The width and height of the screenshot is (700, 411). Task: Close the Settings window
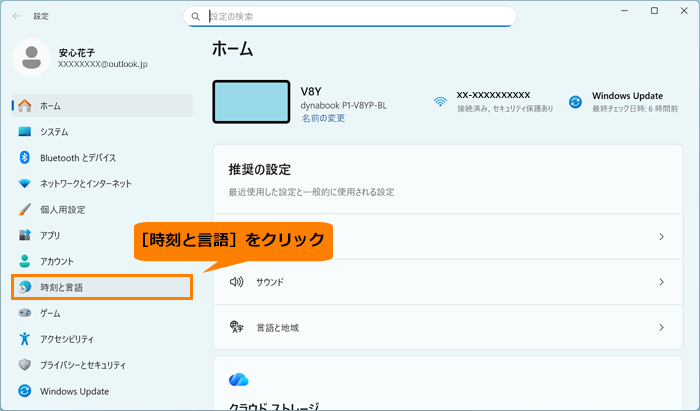(684, 11)
